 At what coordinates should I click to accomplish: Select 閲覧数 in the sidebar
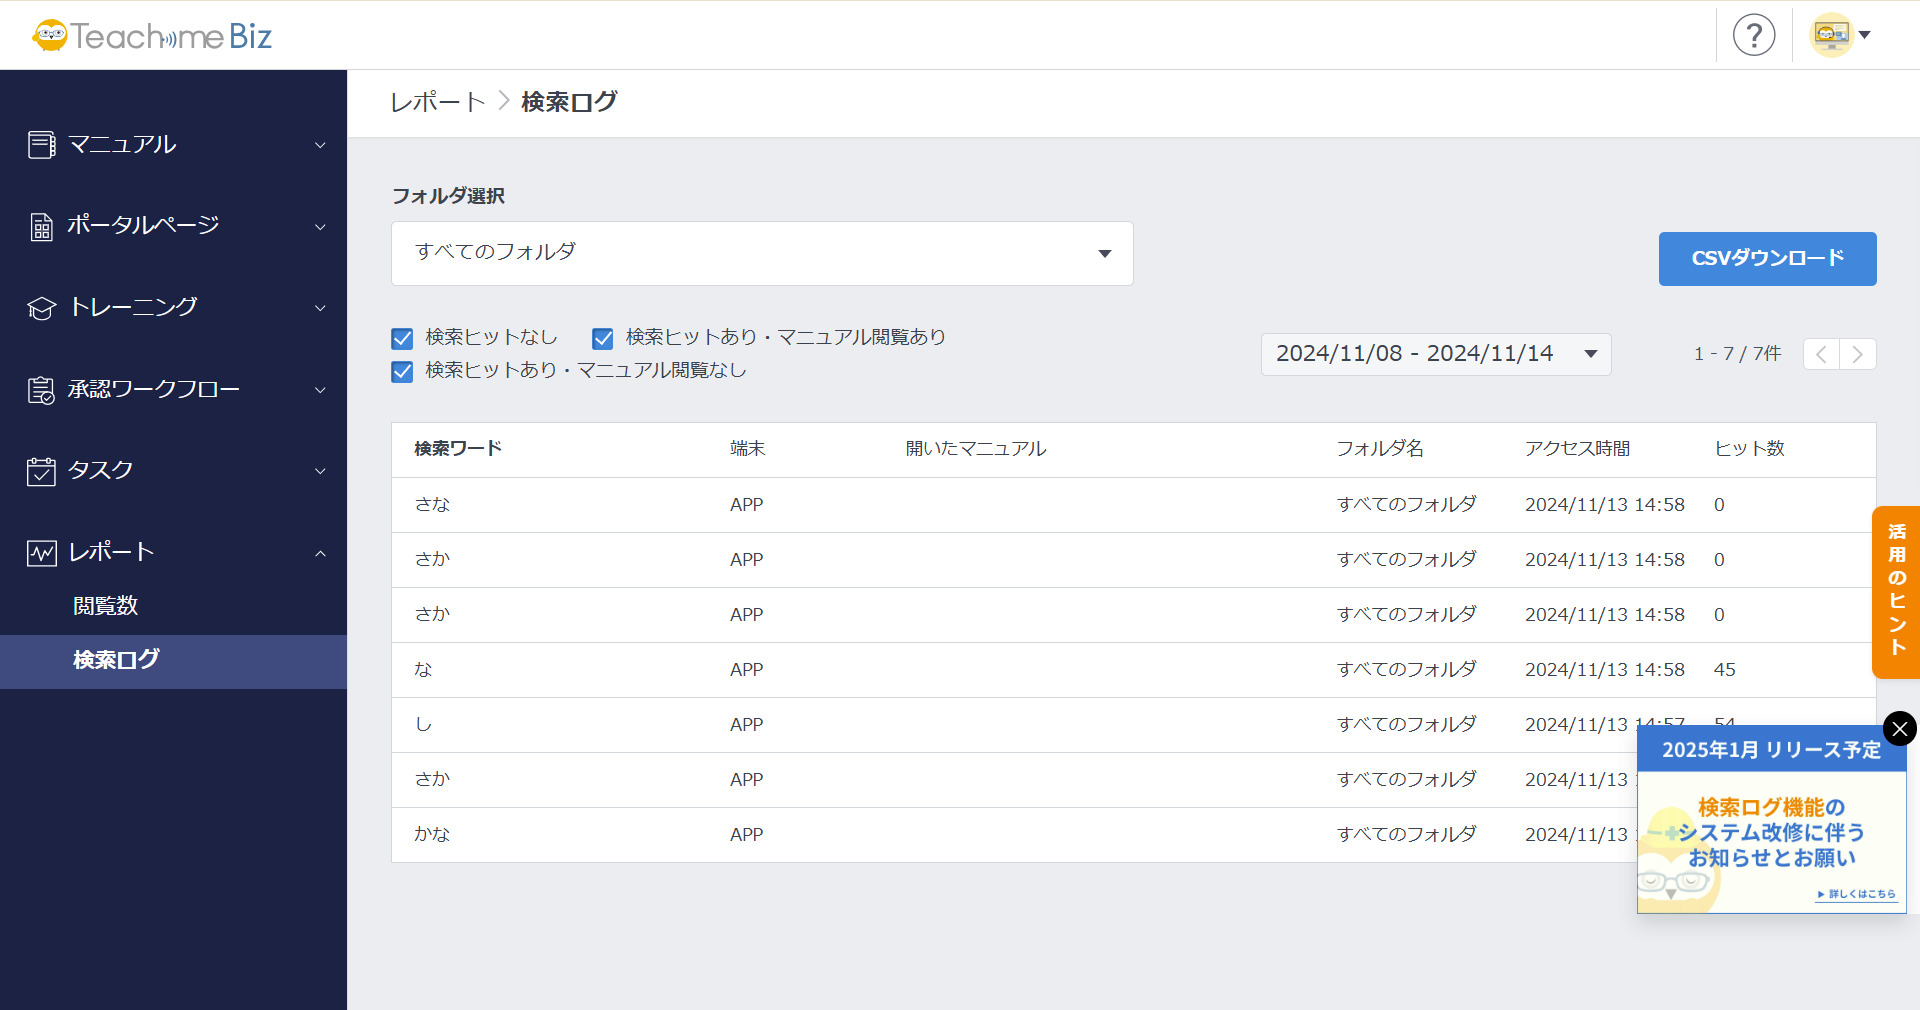click(105, 606)
